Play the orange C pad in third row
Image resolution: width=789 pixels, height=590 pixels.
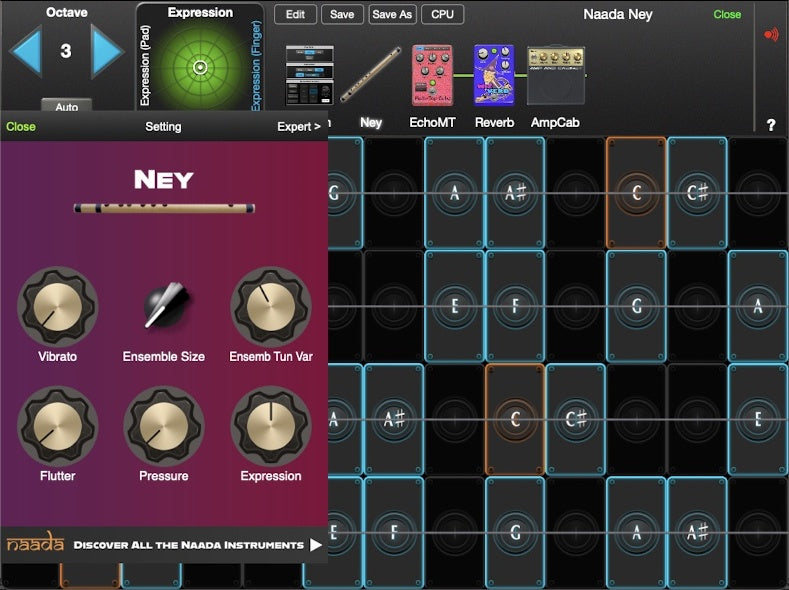515,419
